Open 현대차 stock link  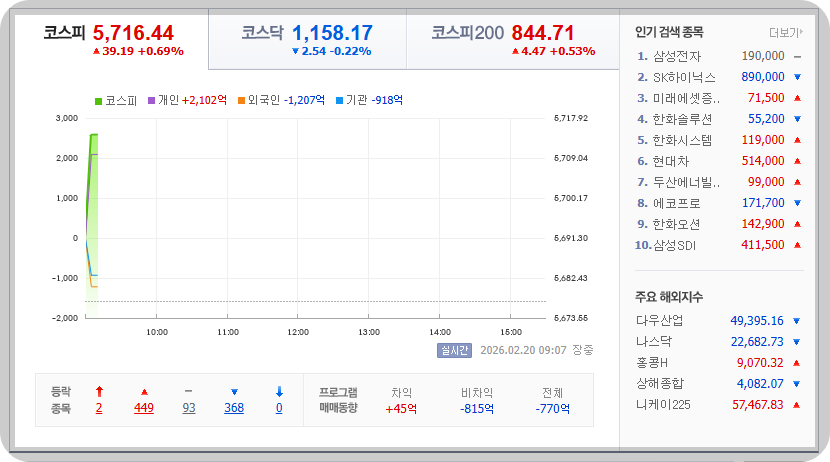[x=671, y=161]
